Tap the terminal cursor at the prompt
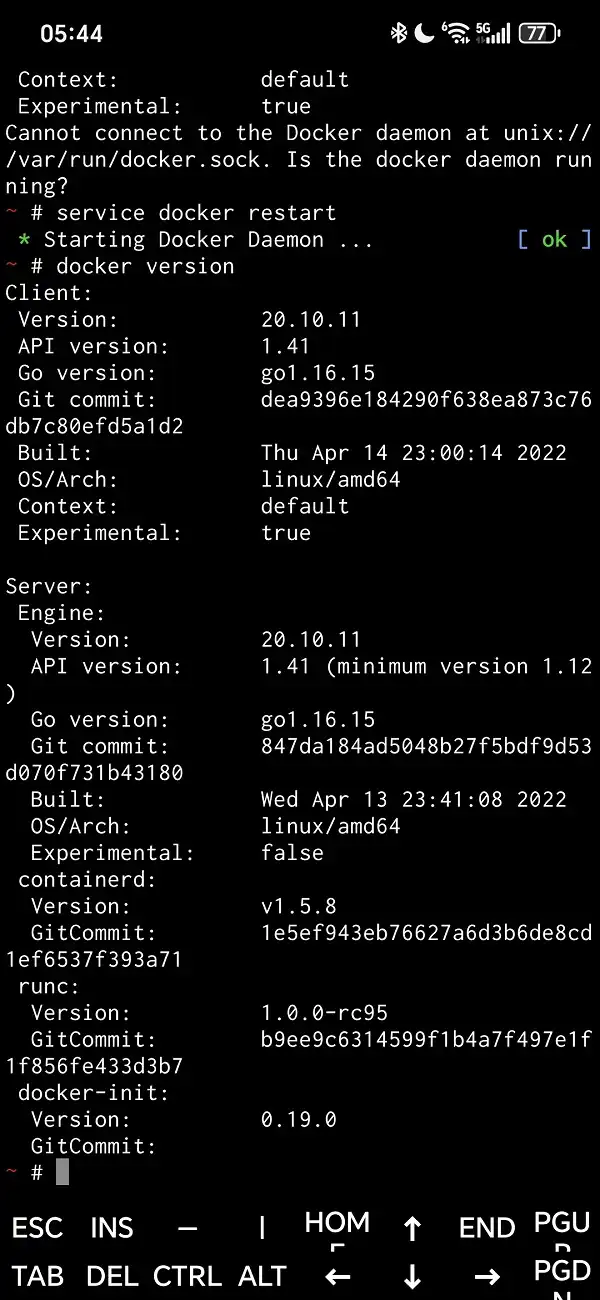The height and width of the screenshot is (1300, 600). point(62,1172)
